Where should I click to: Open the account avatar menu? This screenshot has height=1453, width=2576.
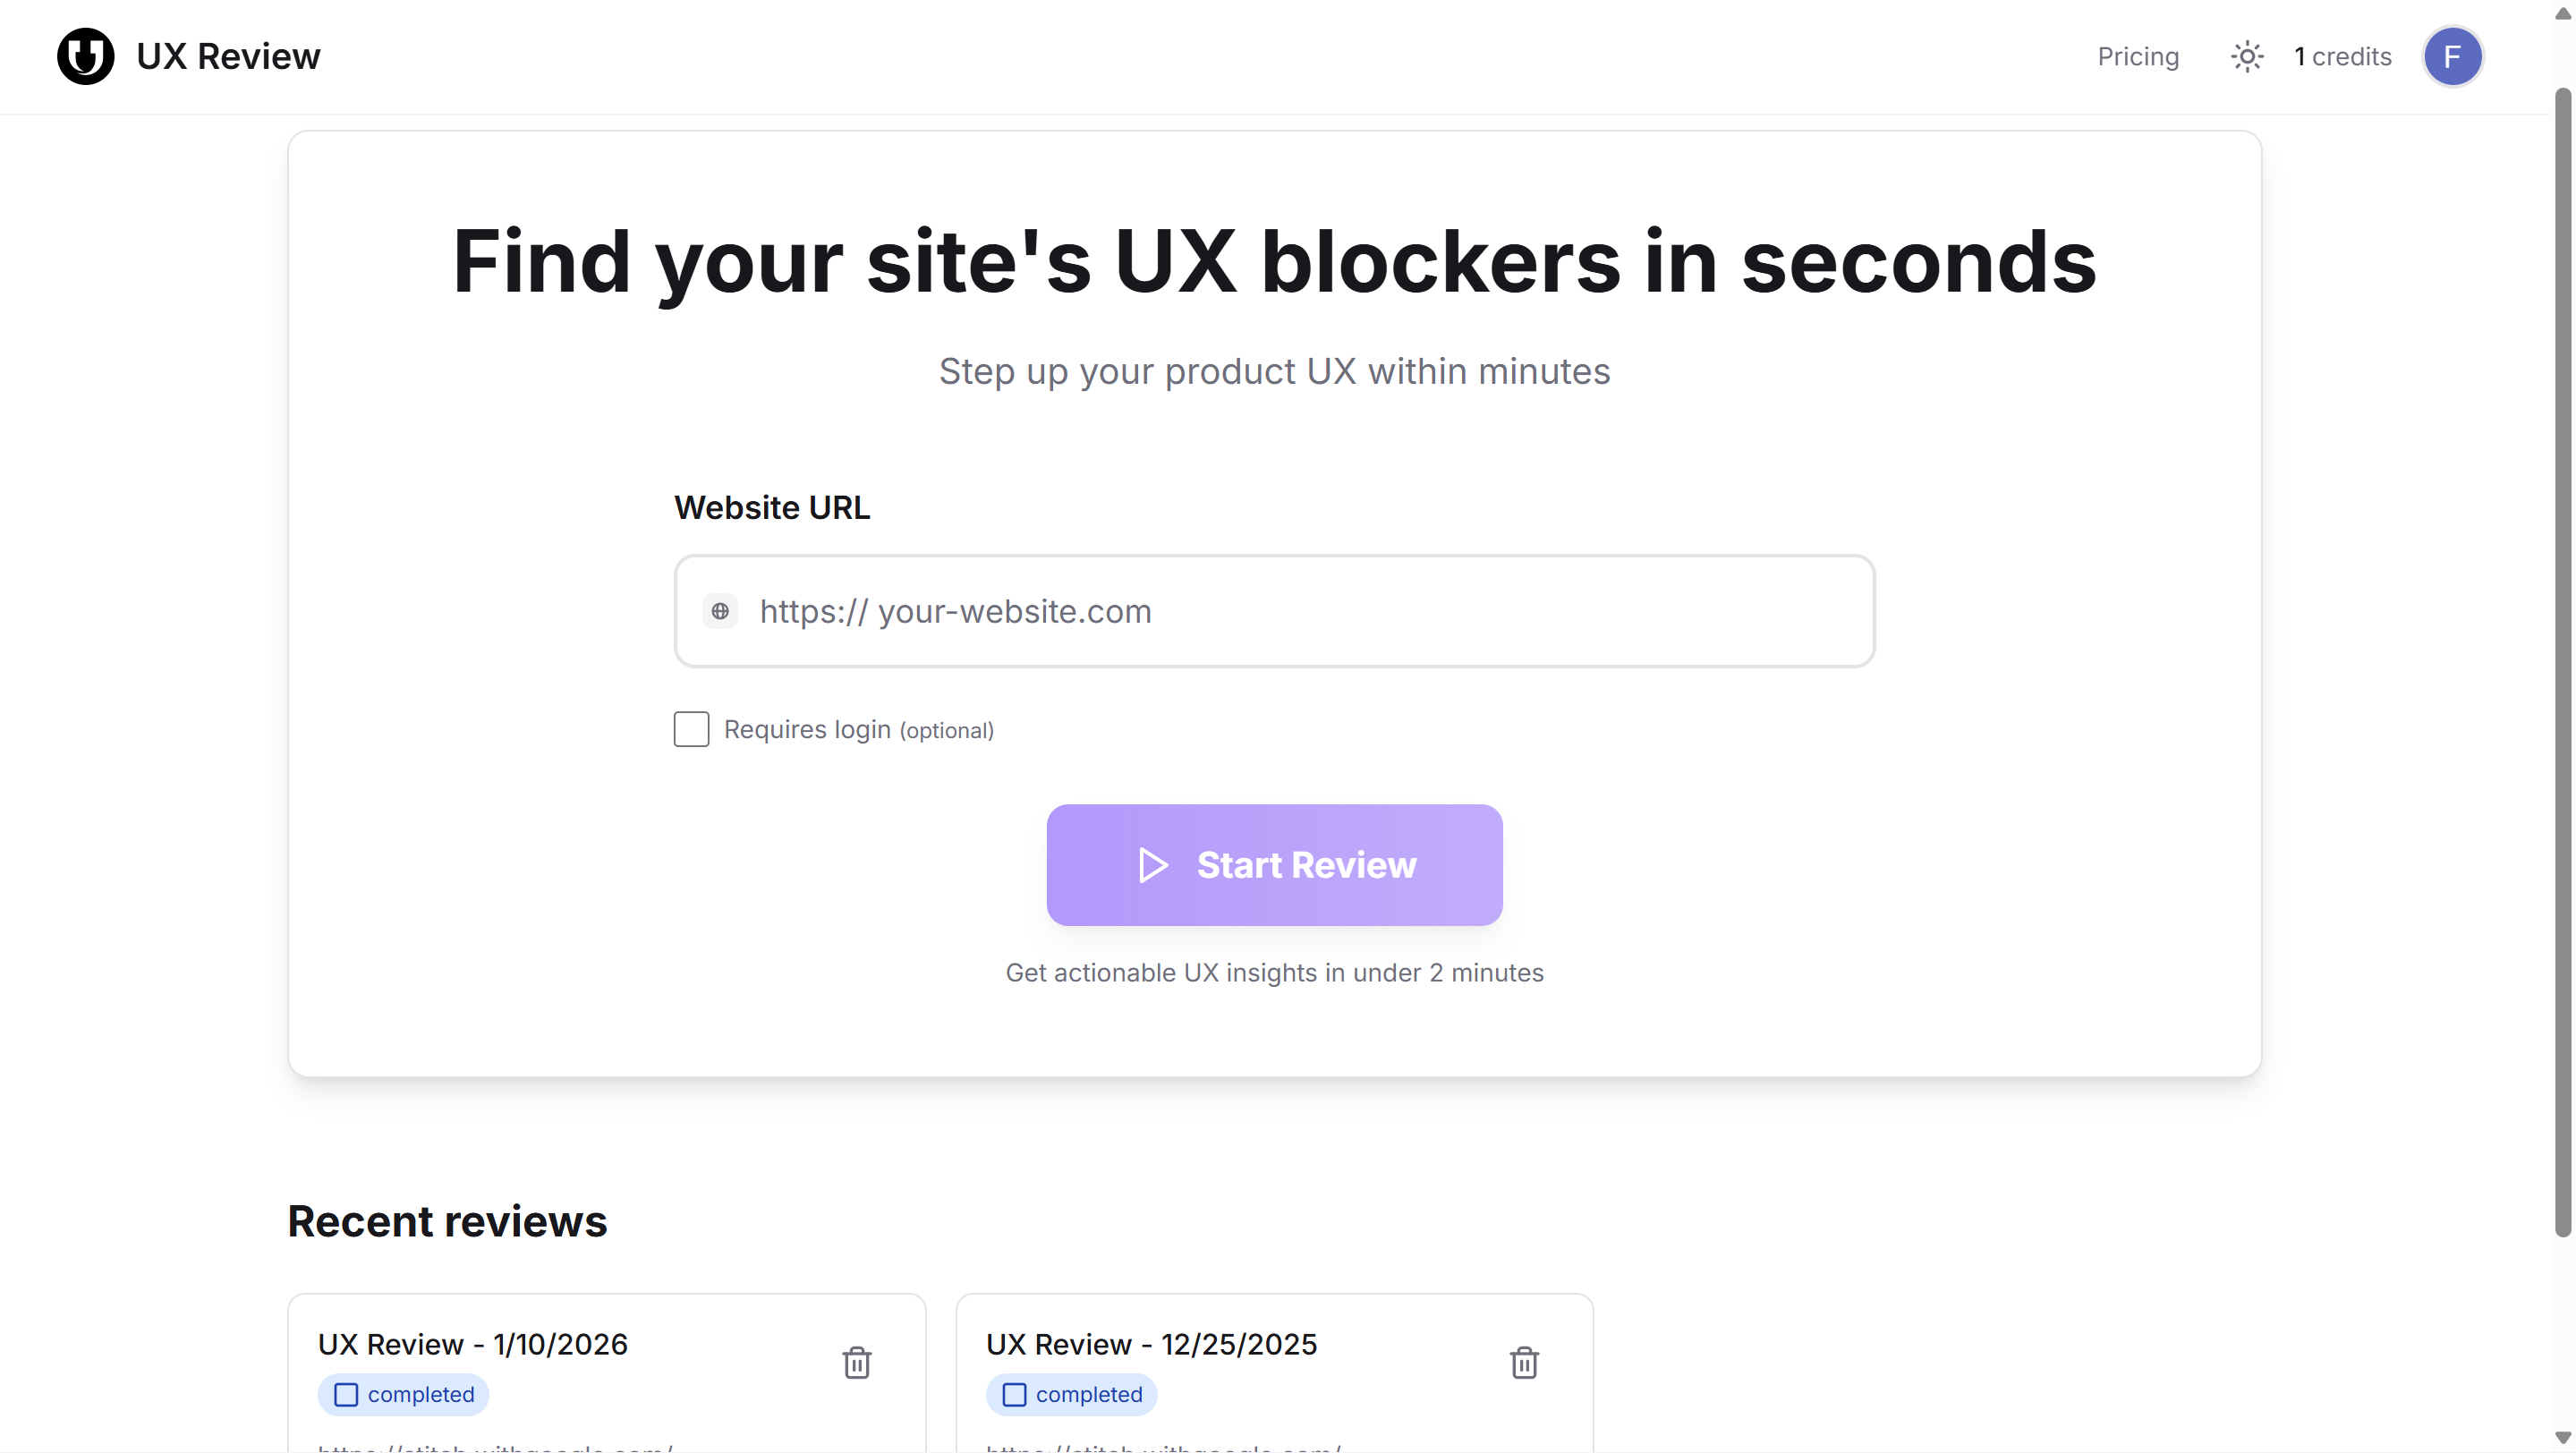point(2454,57)
